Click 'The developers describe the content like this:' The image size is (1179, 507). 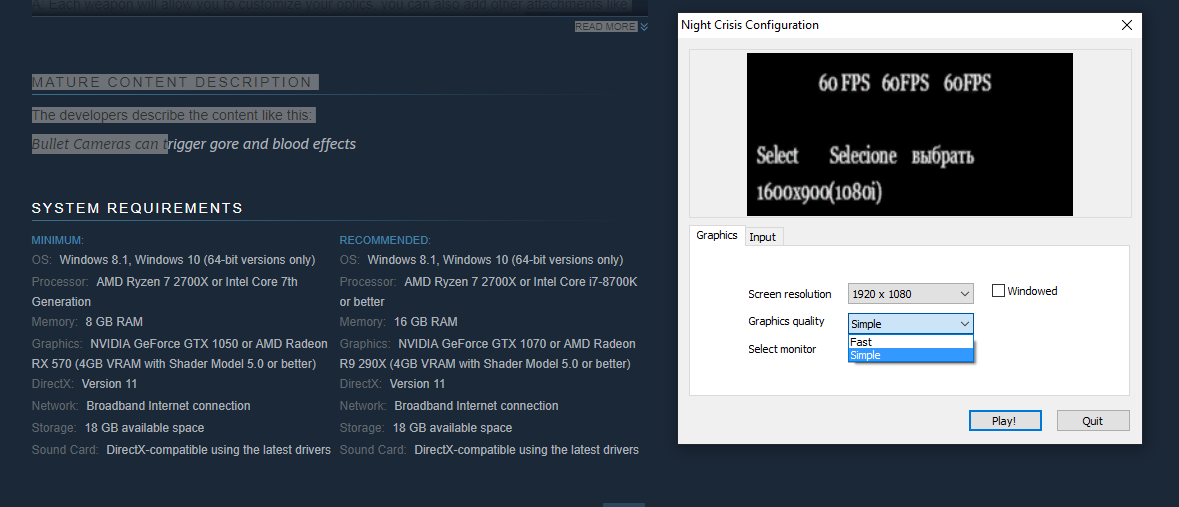[174, 115]
